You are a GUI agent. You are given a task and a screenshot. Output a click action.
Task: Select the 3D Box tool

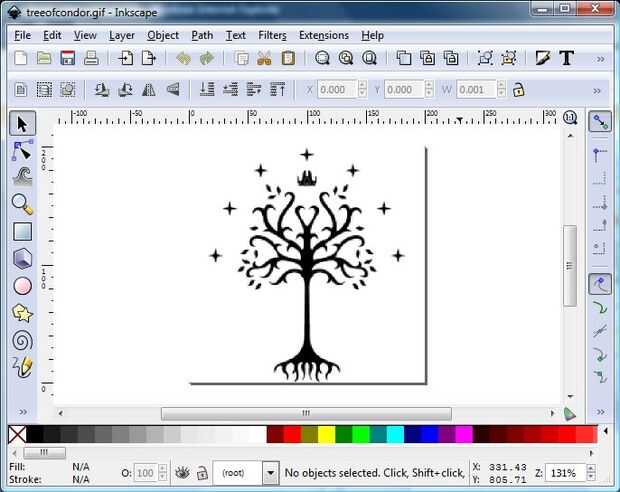tap(22, 259)
